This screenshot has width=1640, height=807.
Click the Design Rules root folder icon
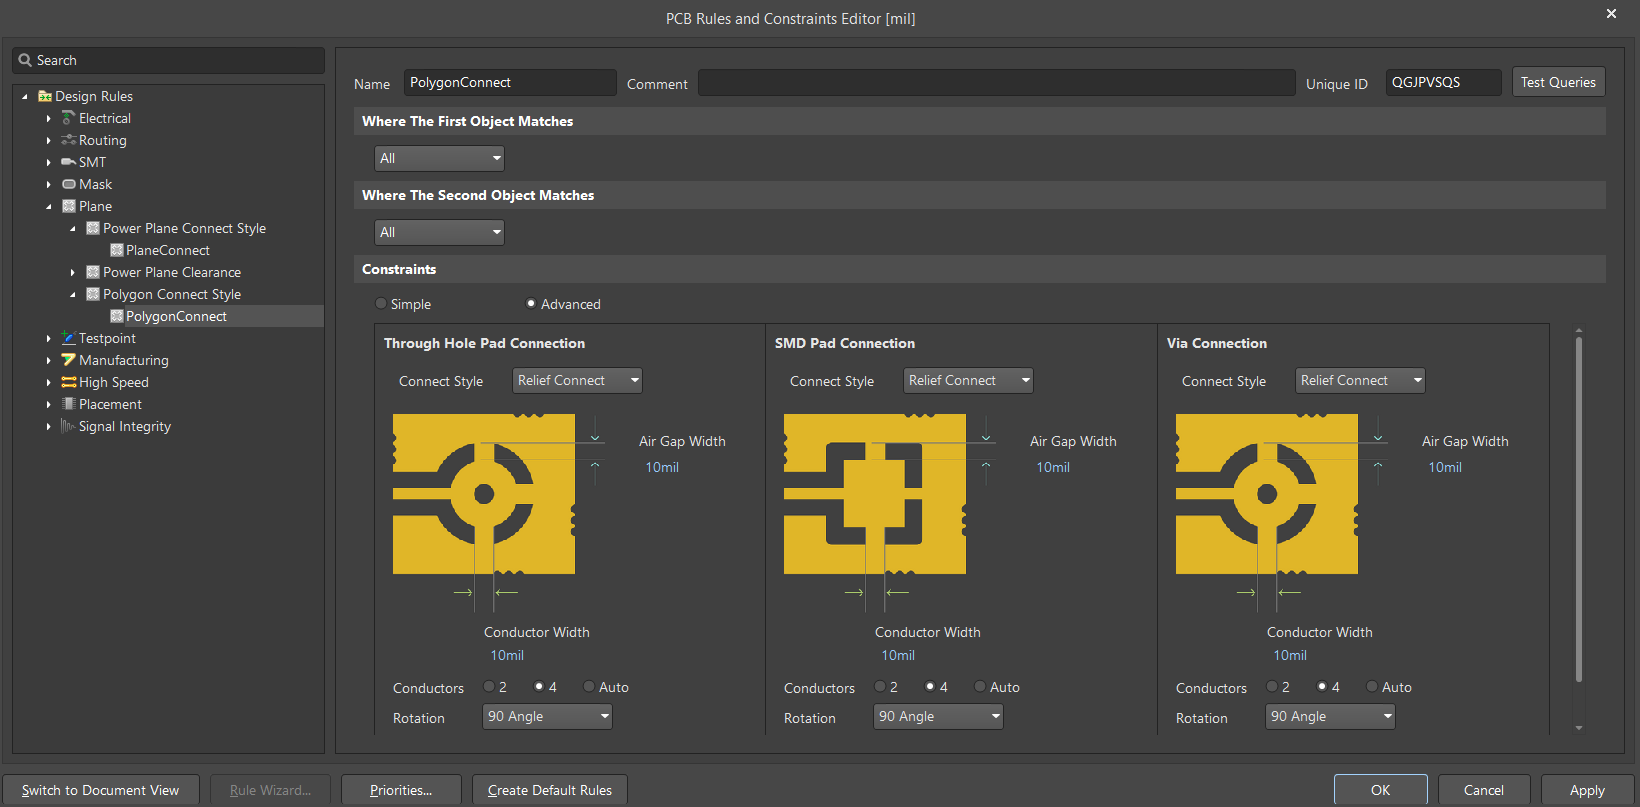coord(45,96)
